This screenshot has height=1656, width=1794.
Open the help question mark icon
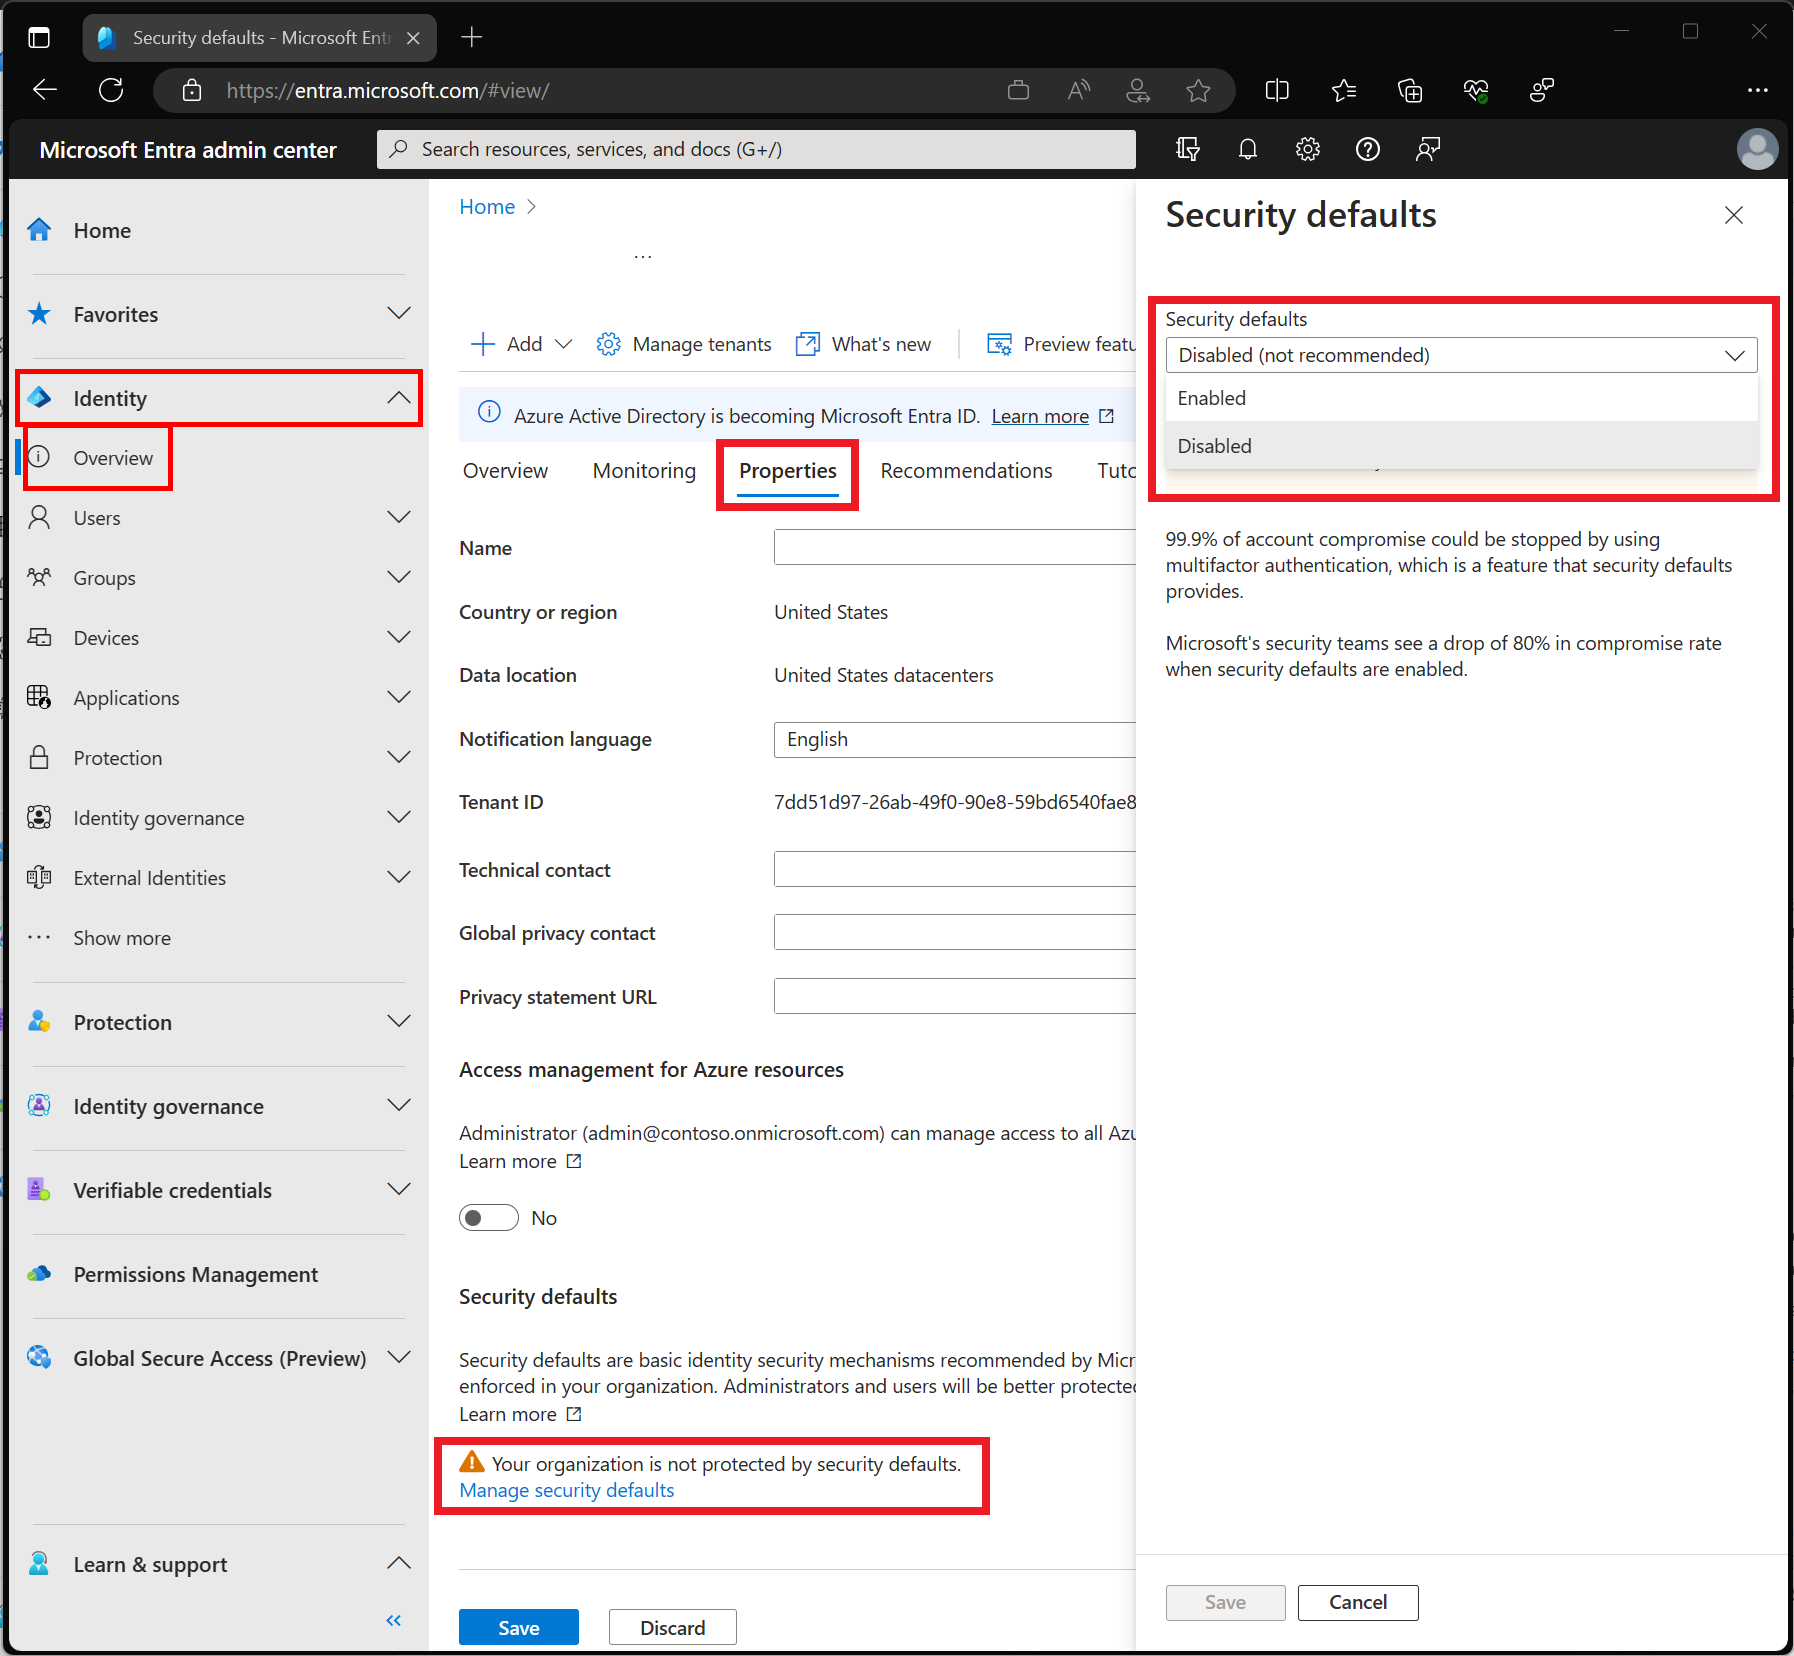(1367, 149)
